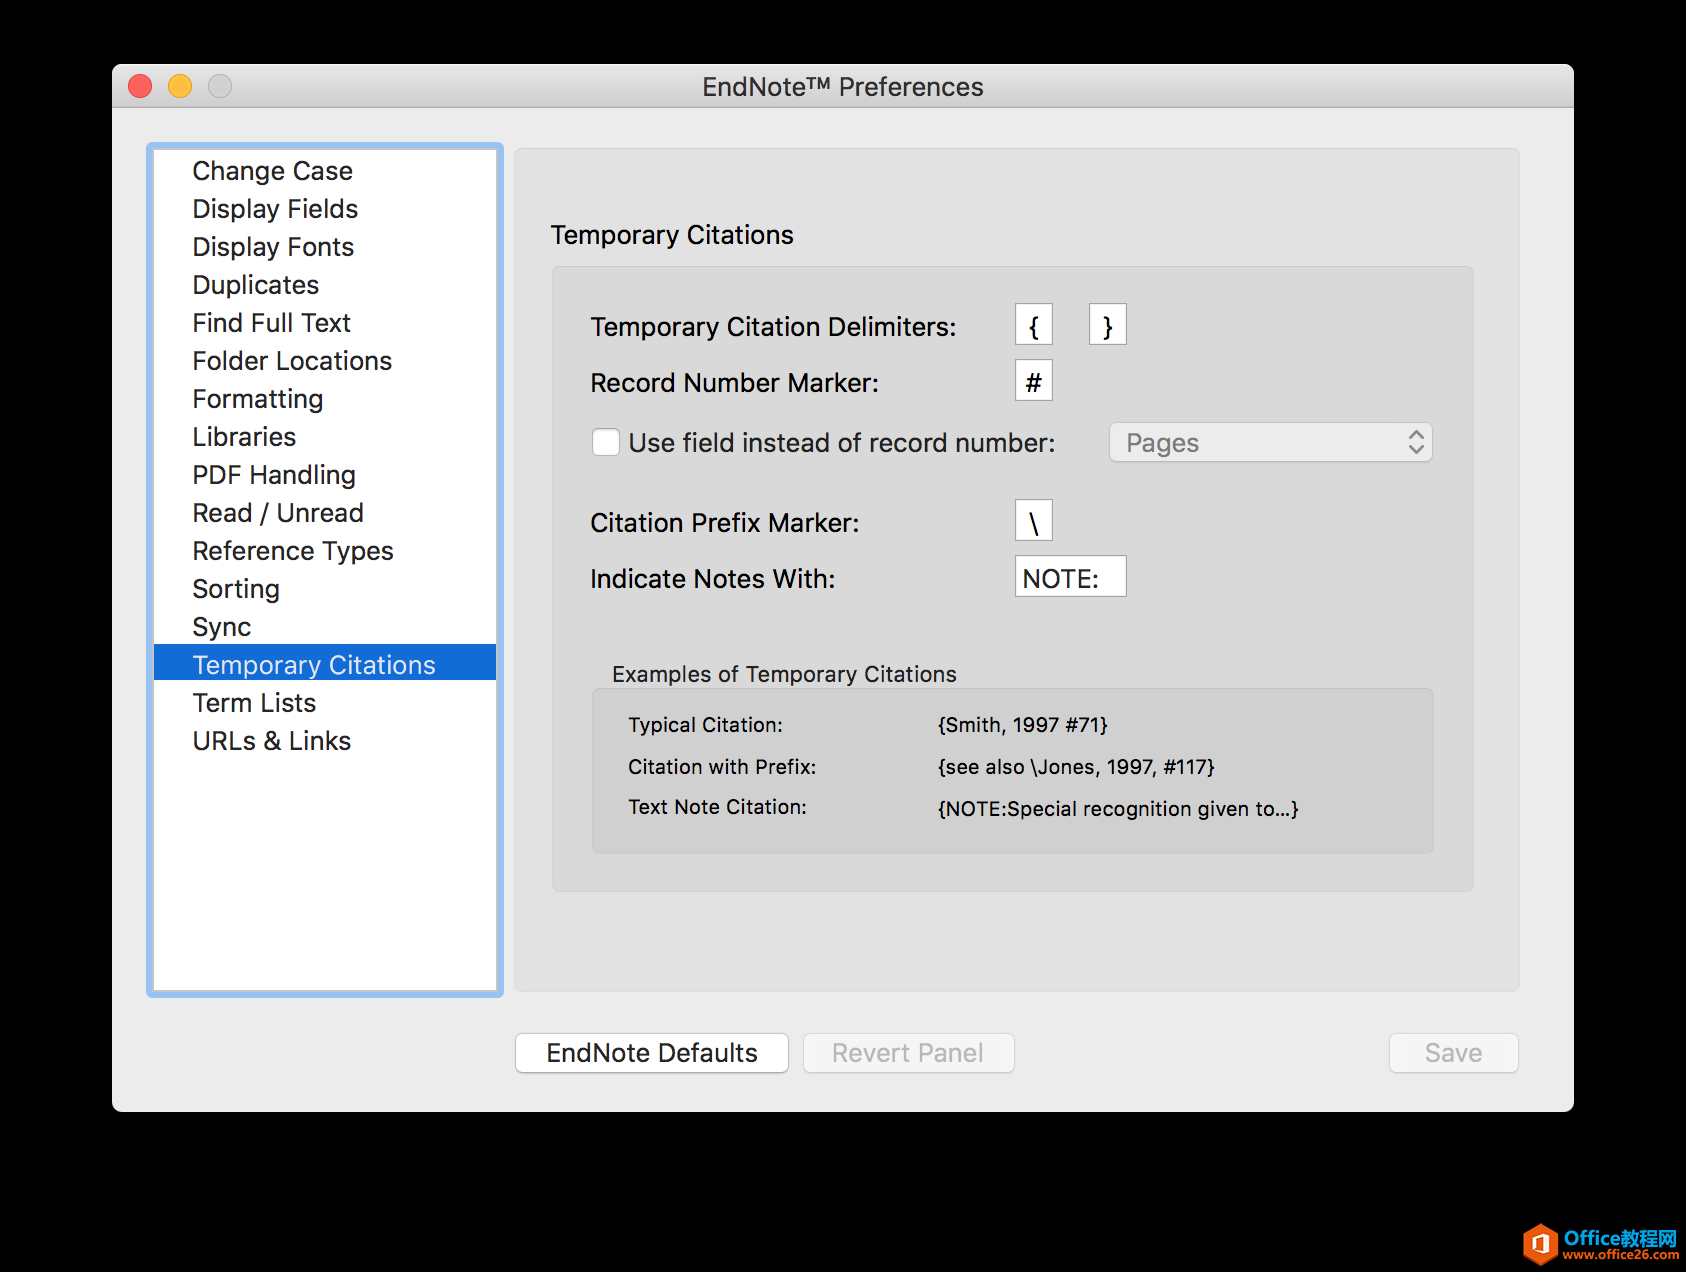1686x1272 pixels.
Task: Edit the Indicate Notes With field
Action: pos(1070,577)
